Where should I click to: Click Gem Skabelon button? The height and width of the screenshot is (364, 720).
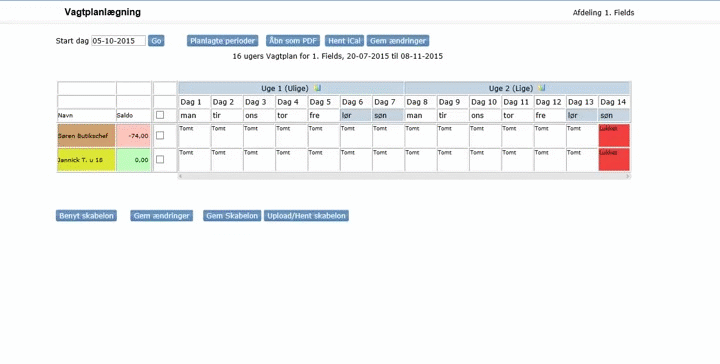click(232, 216)
